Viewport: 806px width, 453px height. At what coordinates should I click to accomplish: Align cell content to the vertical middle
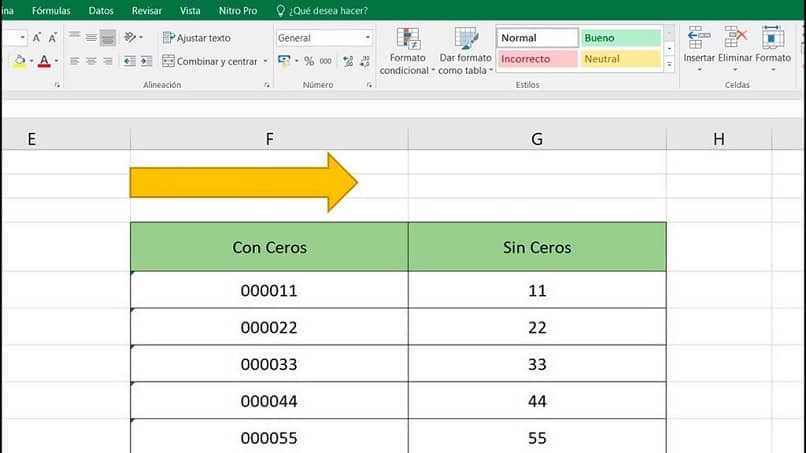coord(91,38)
